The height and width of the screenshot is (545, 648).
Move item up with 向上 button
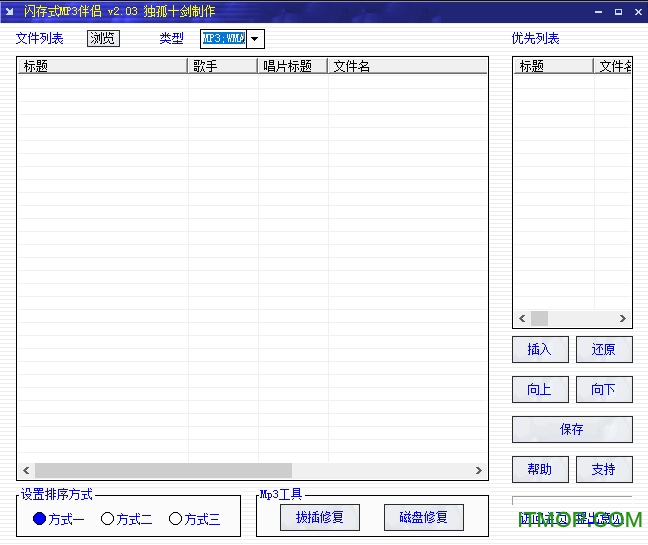(x=540, y=389)
